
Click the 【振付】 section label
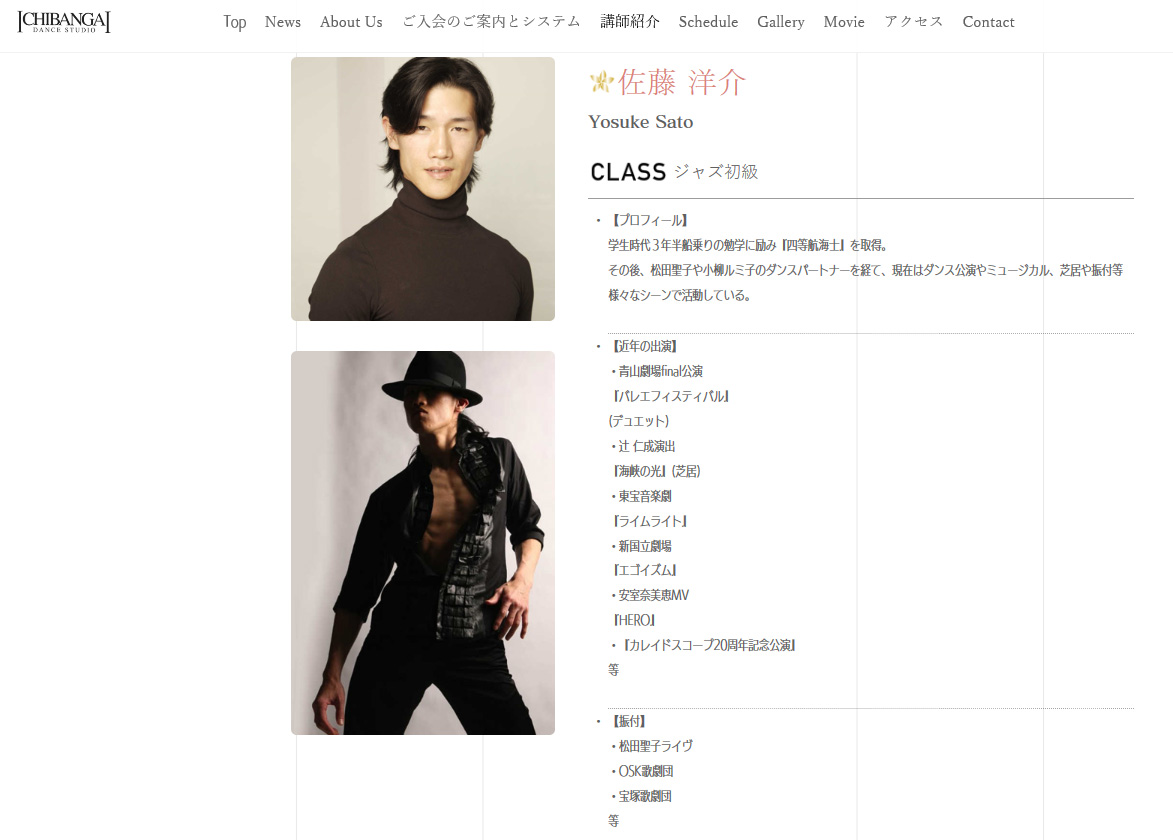[x=627, y=721]
